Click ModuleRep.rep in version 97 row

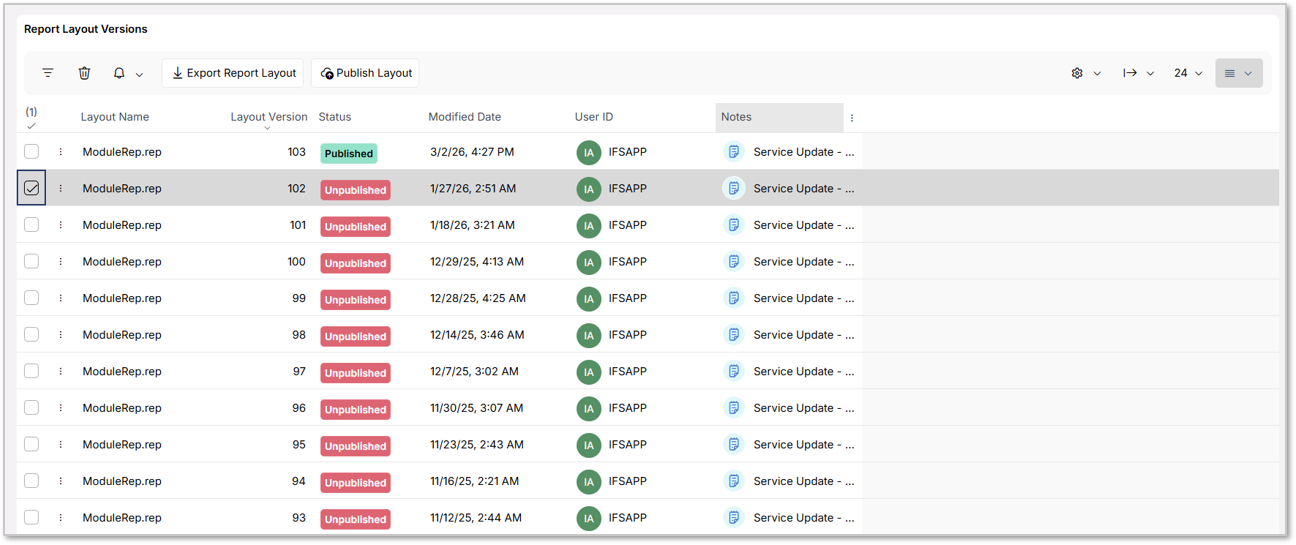pos(122,371)
